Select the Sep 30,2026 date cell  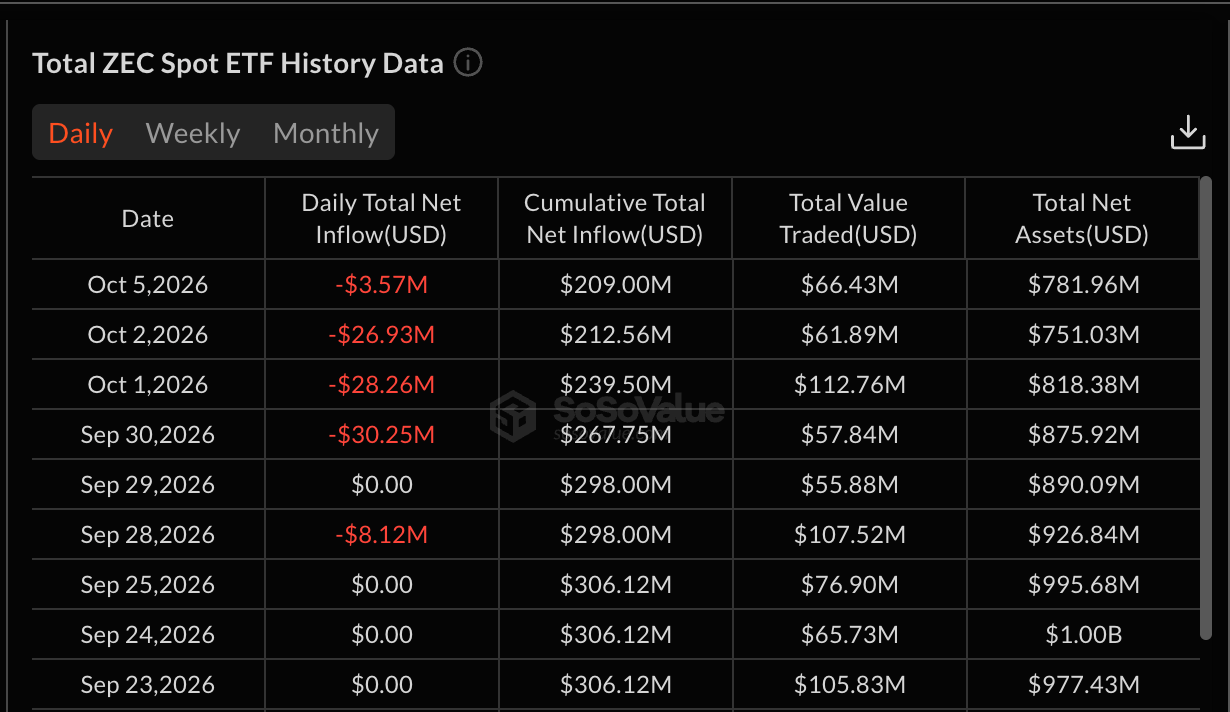pos(148,435)
